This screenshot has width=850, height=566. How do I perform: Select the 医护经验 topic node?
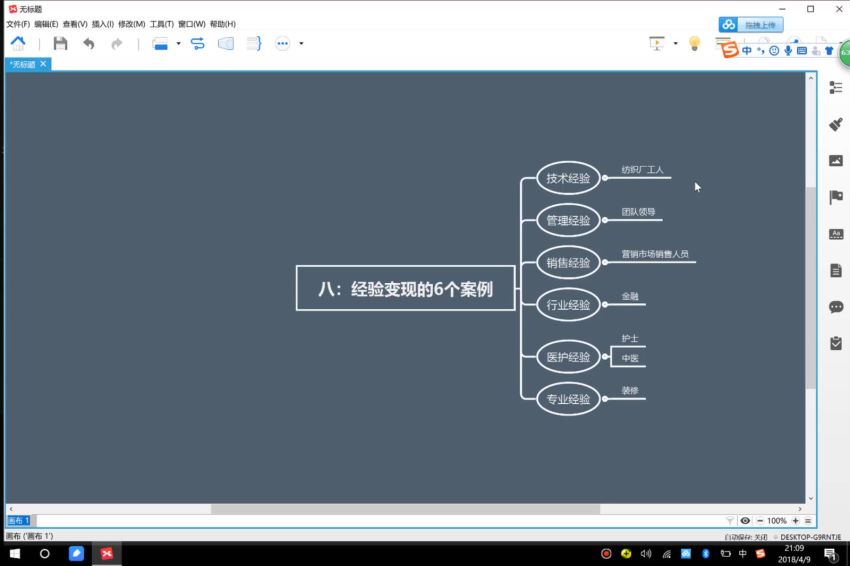(568, 357)
